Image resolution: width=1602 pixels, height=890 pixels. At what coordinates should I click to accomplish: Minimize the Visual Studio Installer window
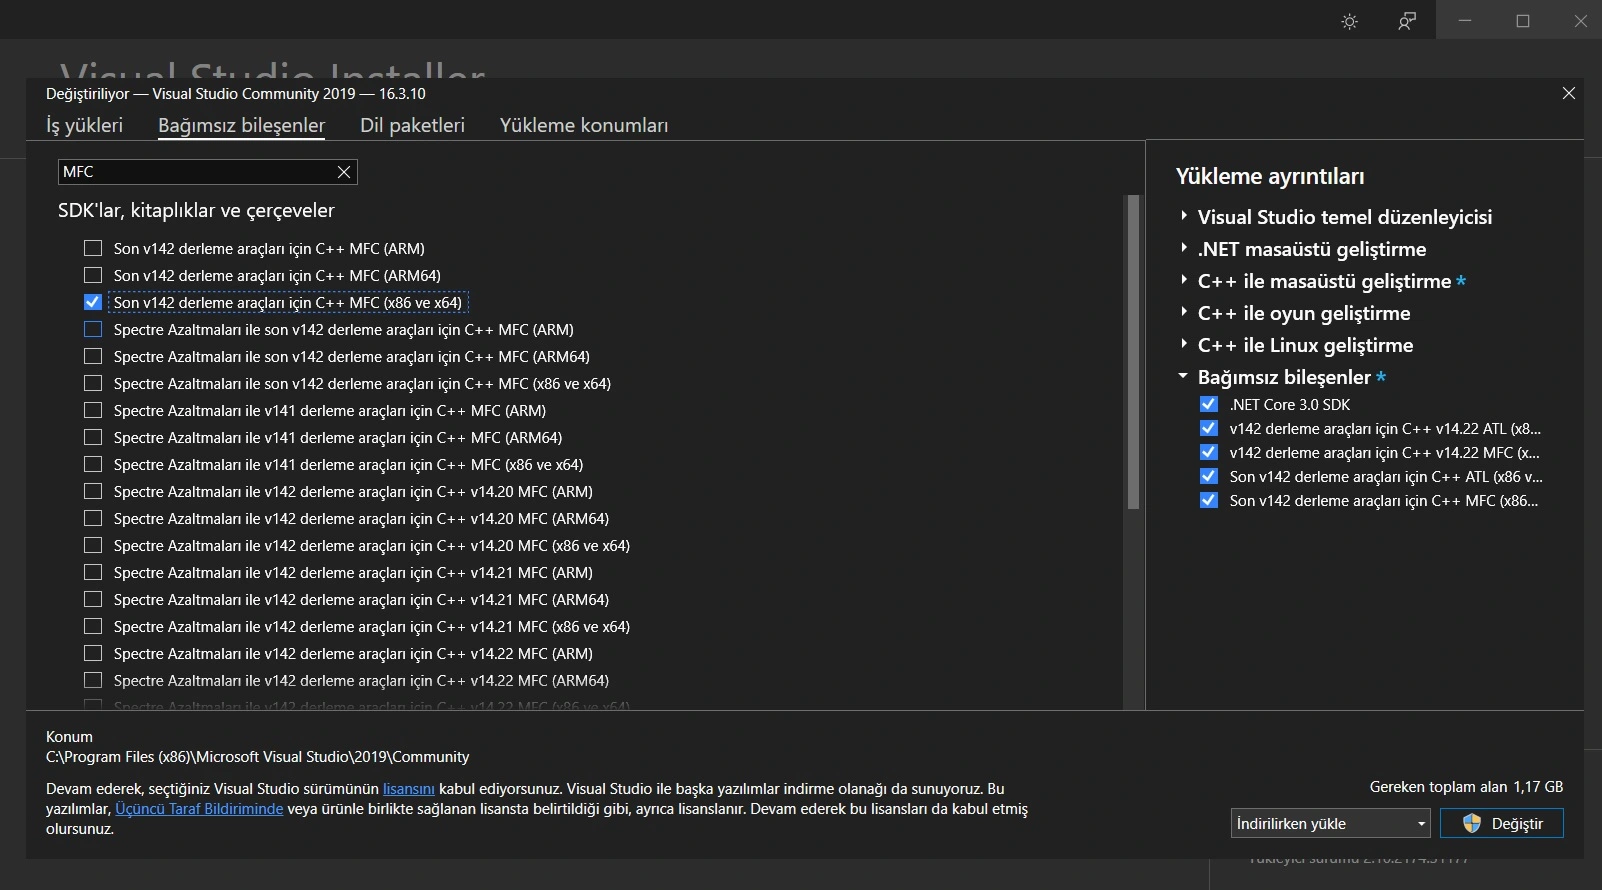click(1465, 20)
